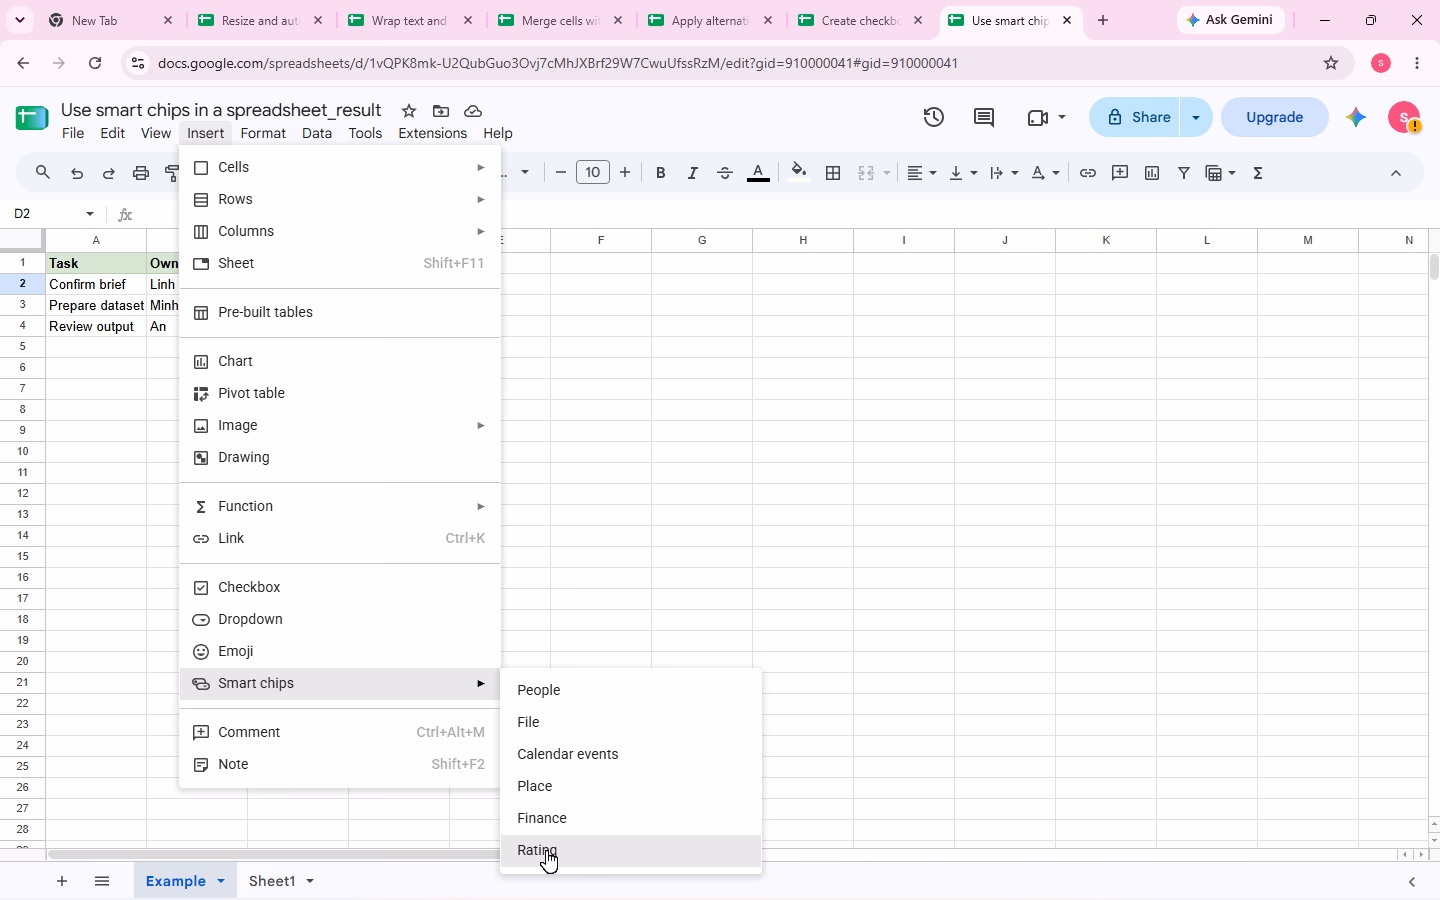Click the redo arrow icon
This screenshot has width=1440, height=900.
pos(109,173)
